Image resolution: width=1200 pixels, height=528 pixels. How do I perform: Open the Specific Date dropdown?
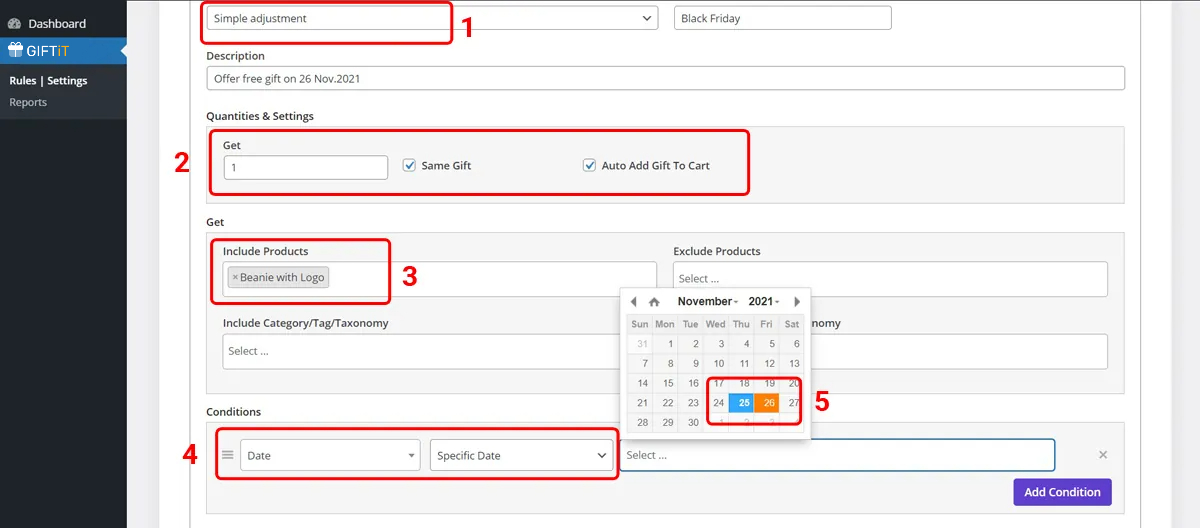[x=521, y=455]
